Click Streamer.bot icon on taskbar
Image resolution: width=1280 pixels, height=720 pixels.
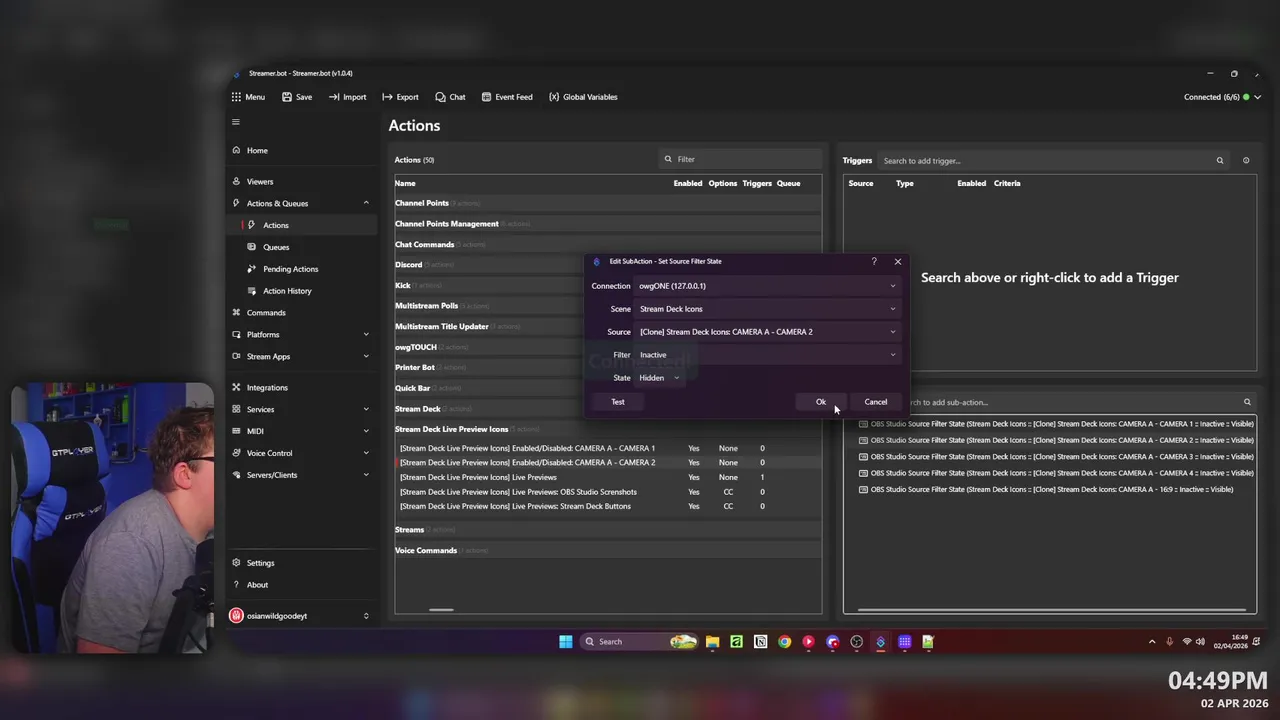pyautogui.click(x=880, y=642)
